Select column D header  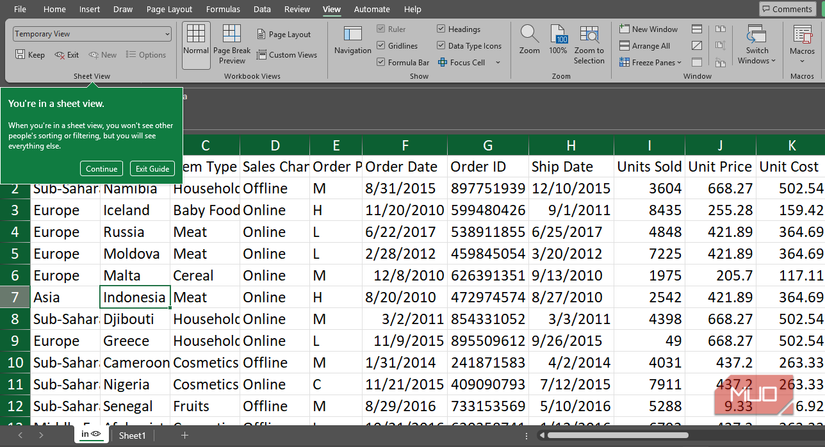tap(275, 146)
